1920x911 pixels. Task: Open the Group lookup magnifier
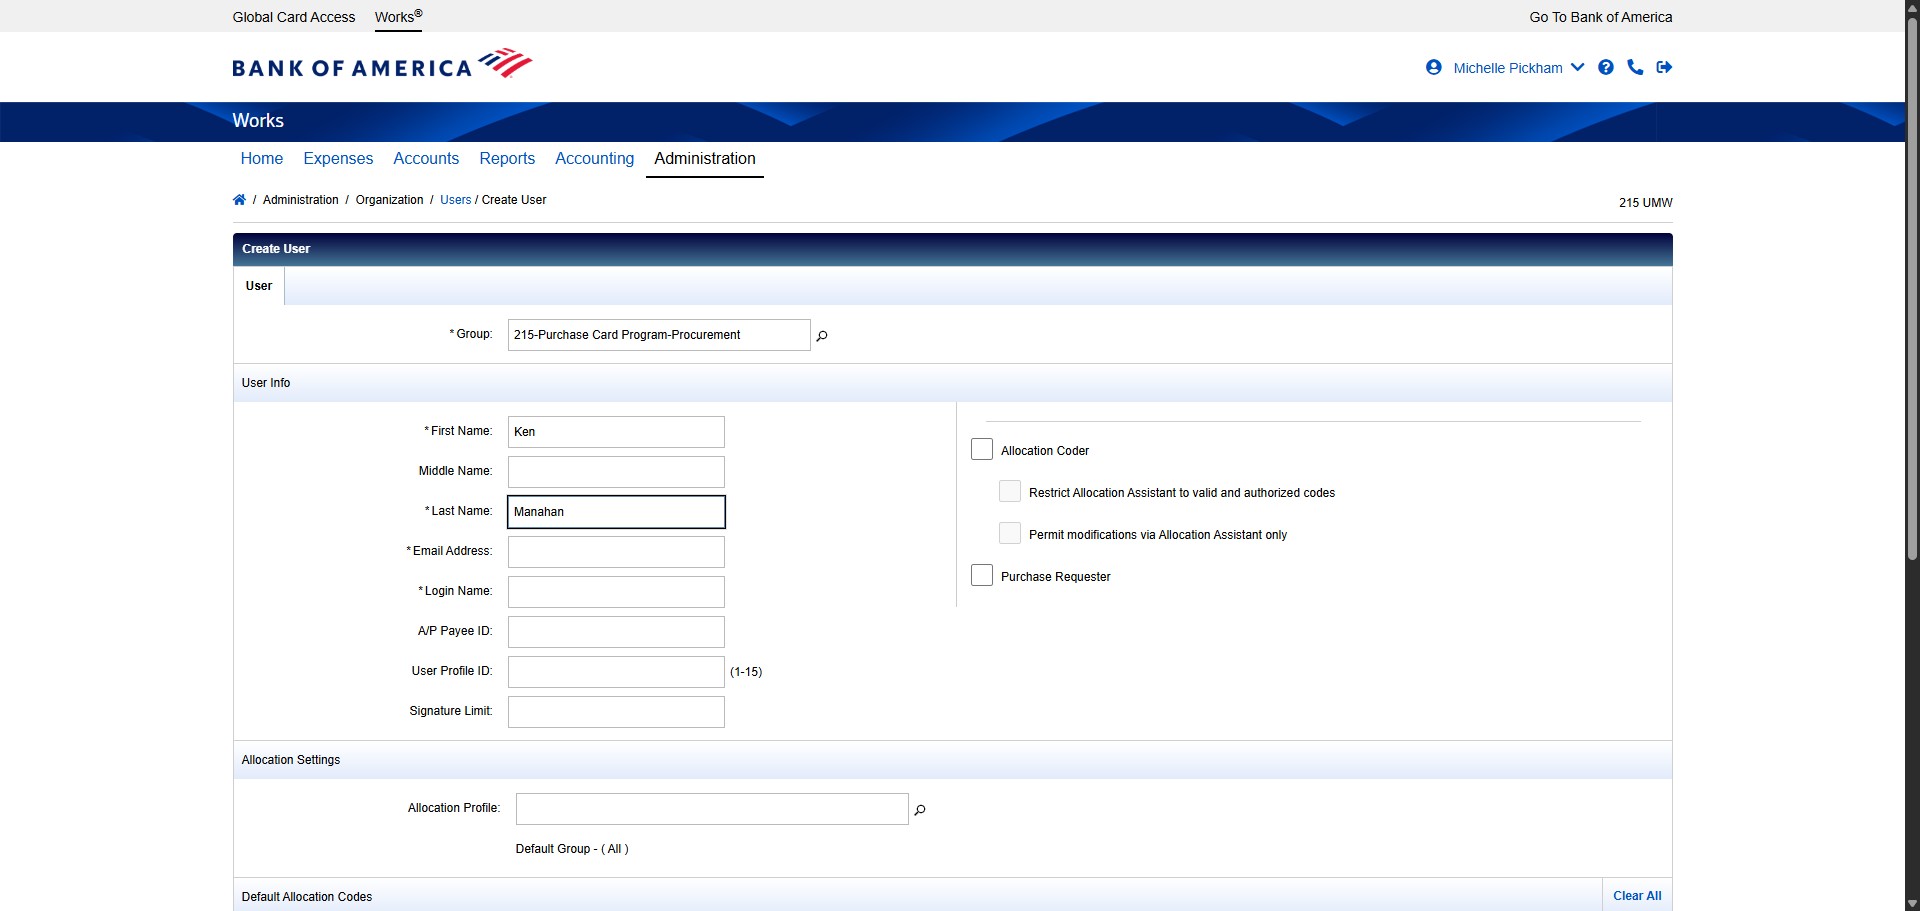821,335
